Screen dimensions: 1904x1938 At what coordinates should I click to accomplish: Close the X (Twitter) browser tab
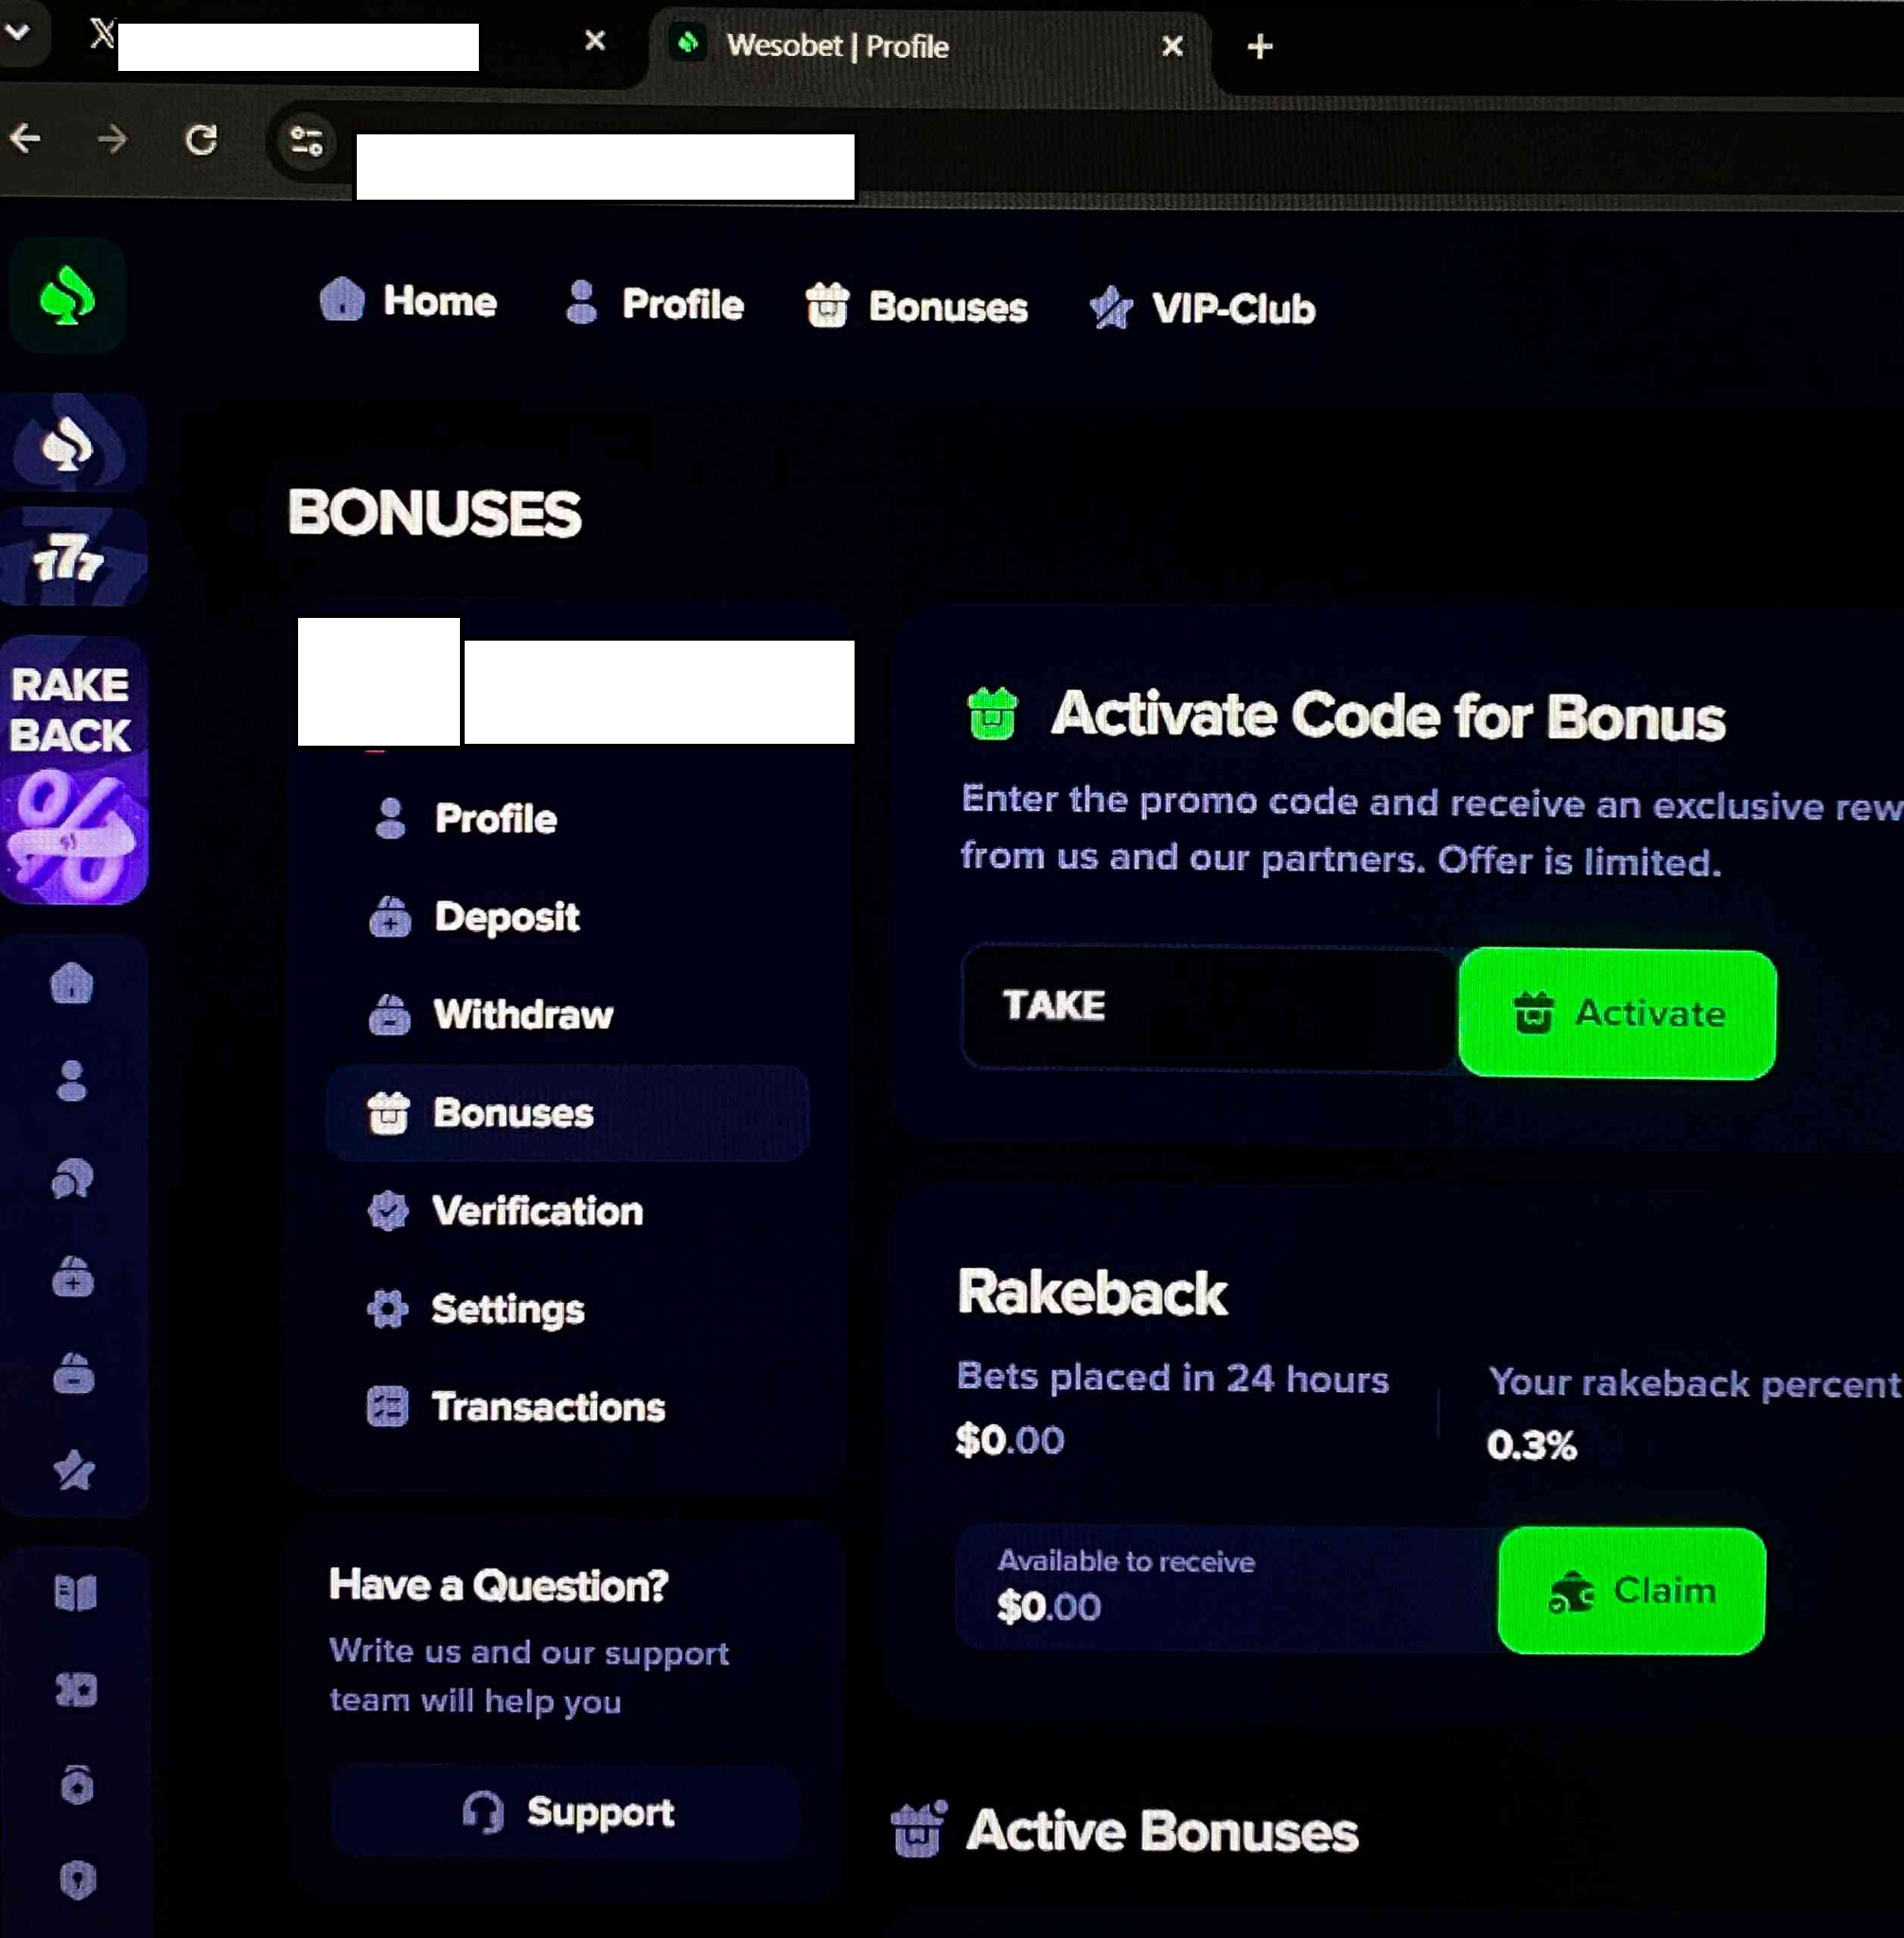(x=595, y=40)
